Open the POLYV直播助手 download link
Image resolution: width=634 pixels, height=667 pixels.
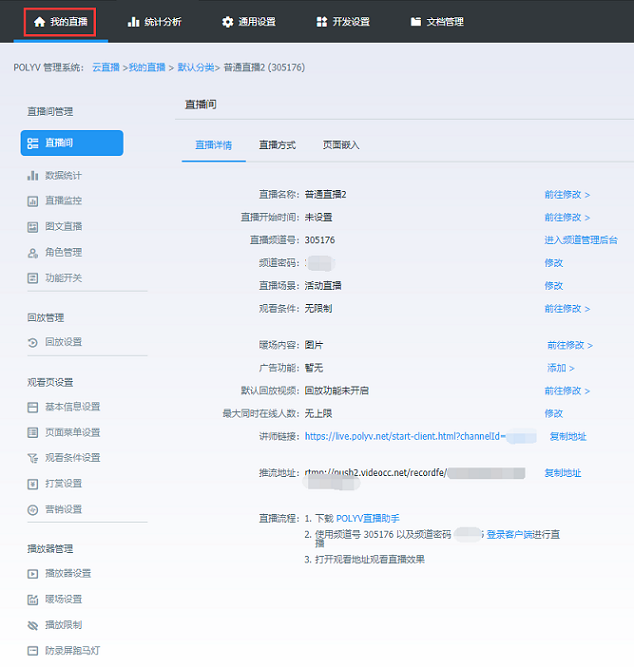point(367,519)
